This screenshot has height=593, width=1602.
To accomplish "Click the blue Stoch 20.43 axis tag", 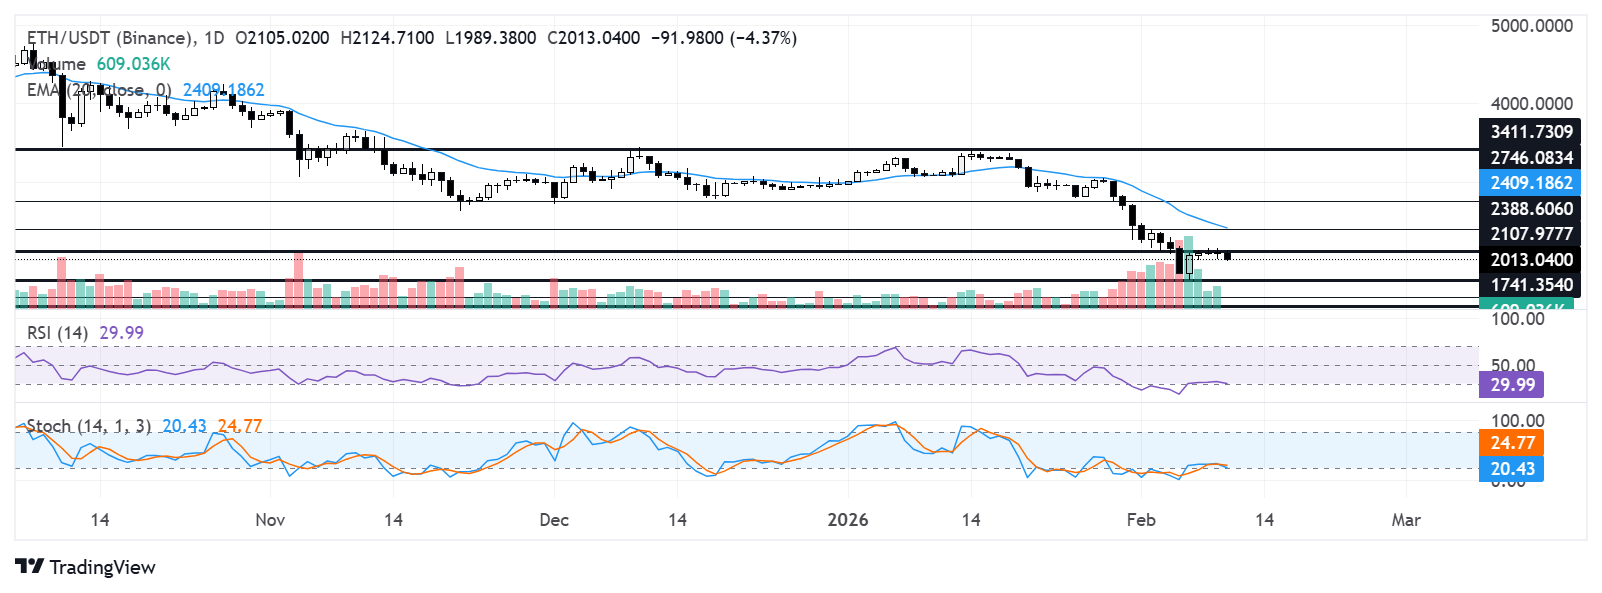I will pos(1512,469).
